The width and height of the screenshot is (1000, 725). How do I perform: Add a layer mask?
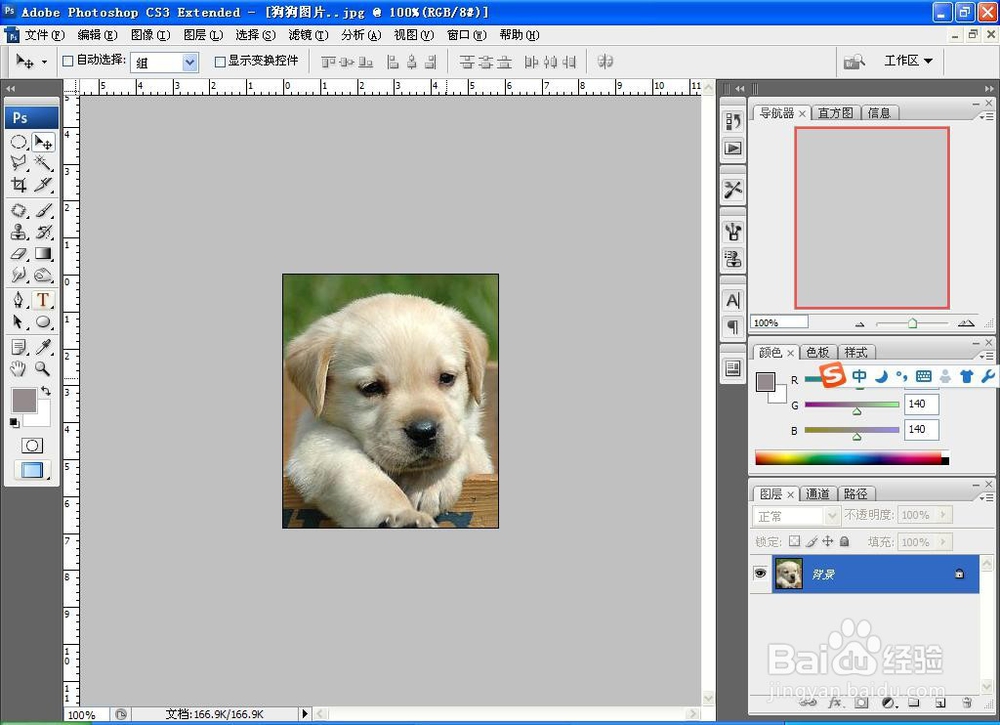click(x=861, y=703)
